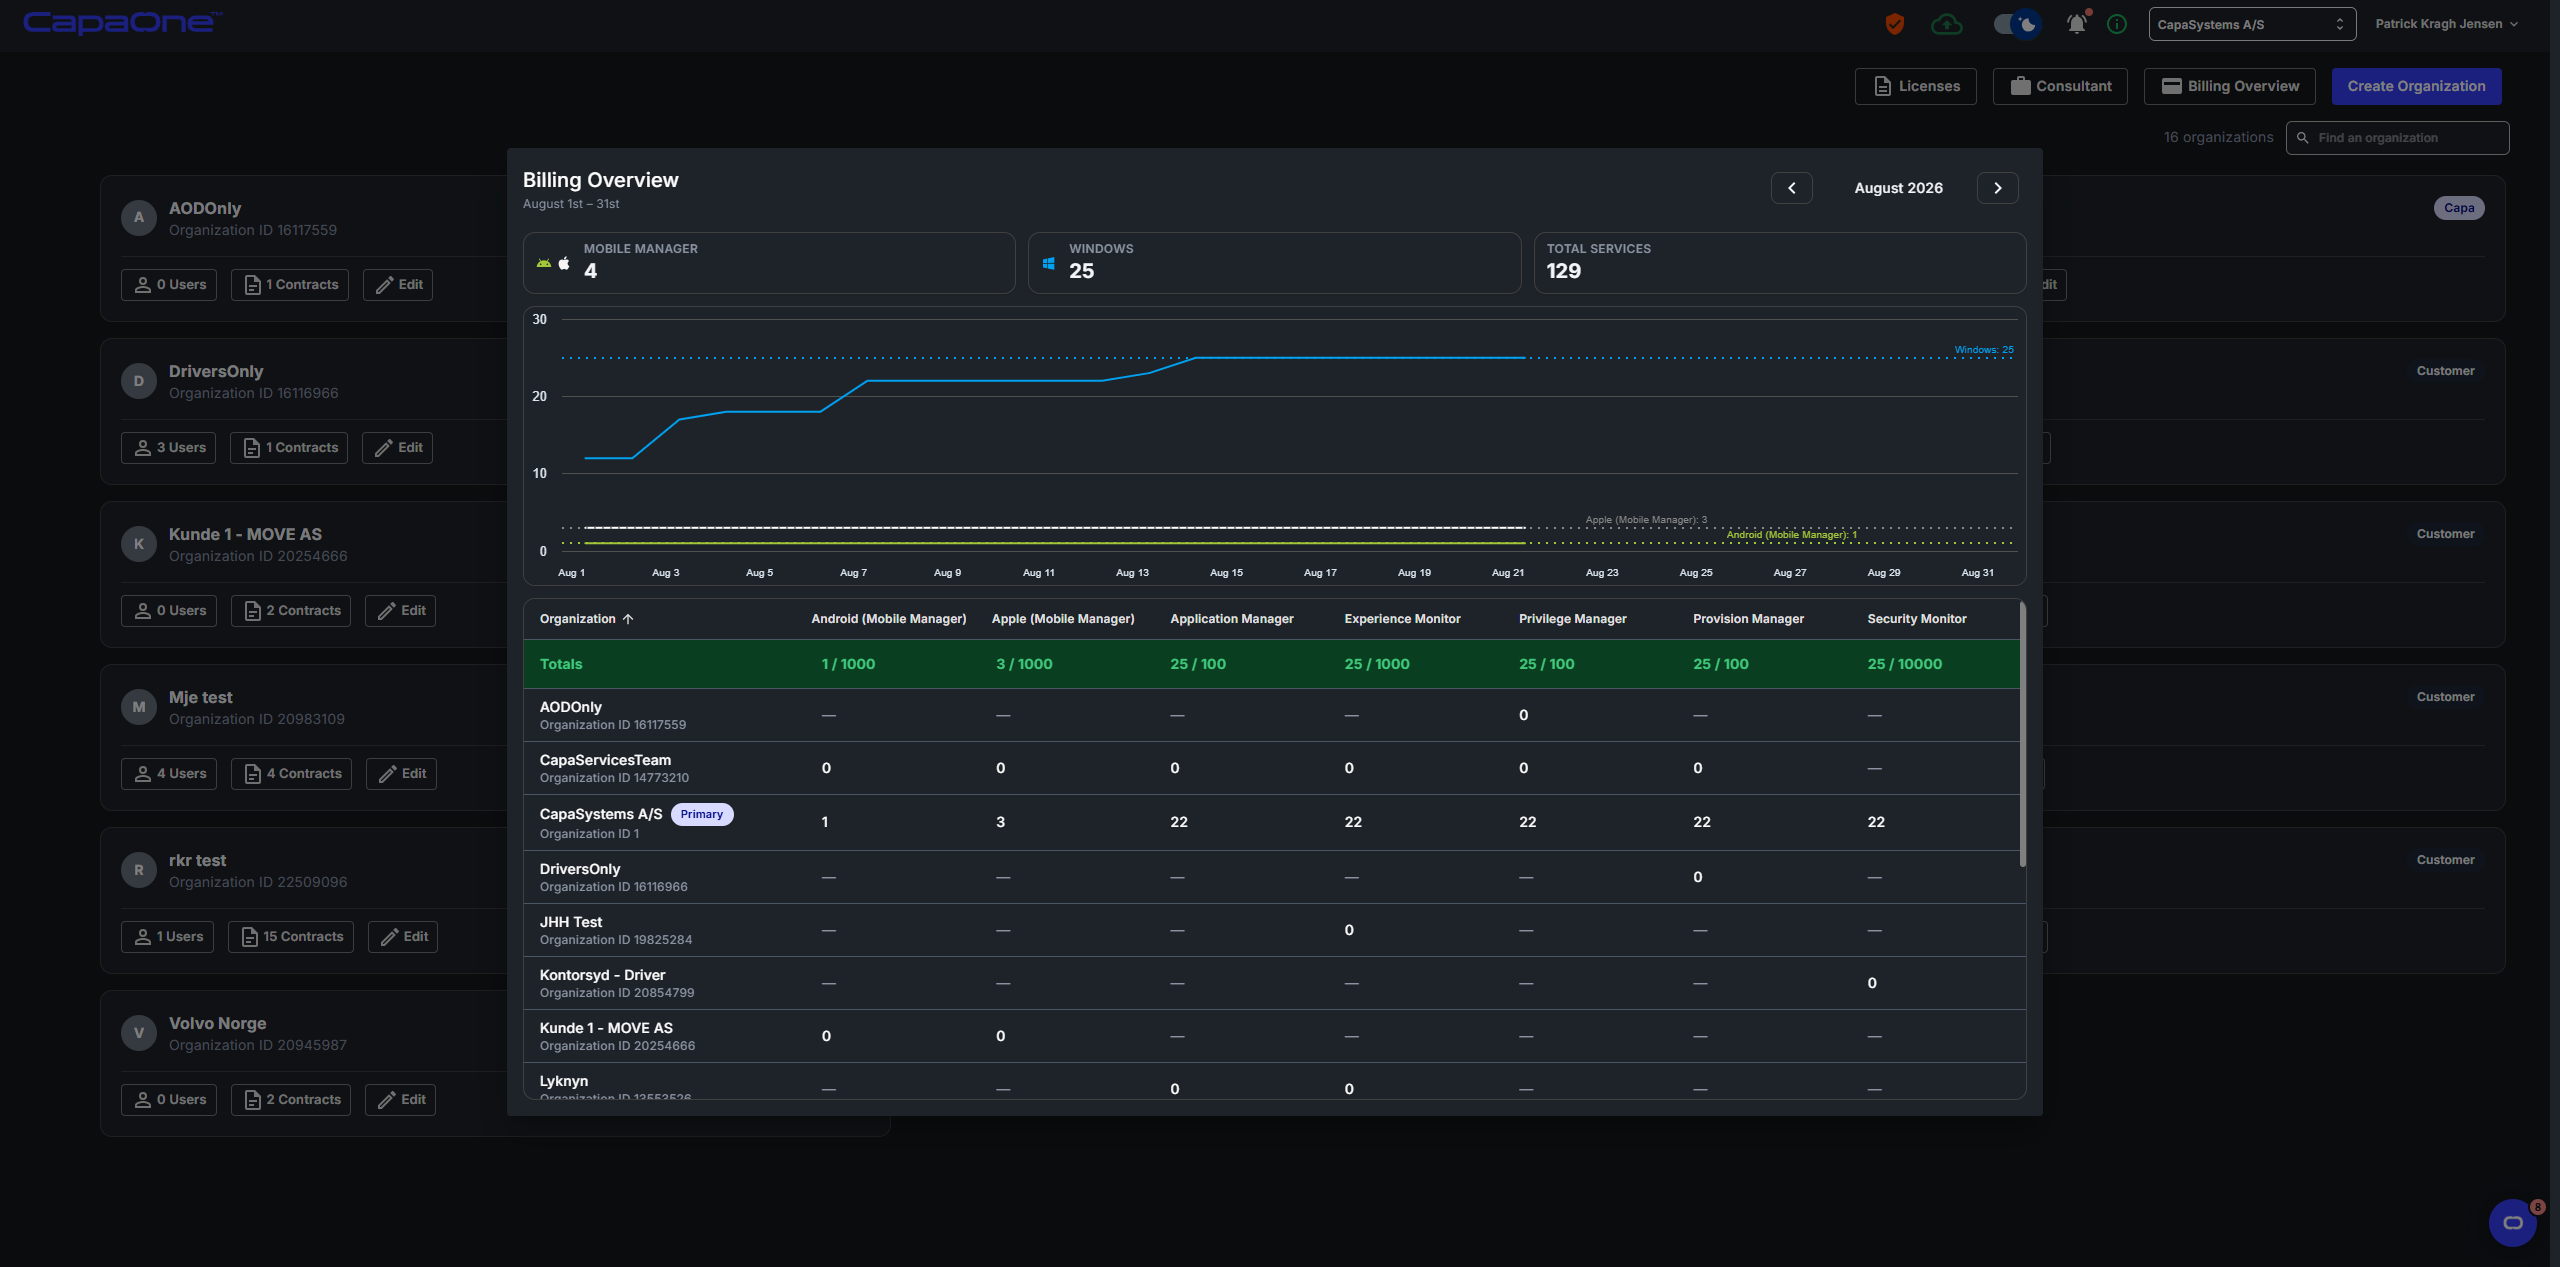Select the Kunde 1 - MOVE AS billing row

tap(1271, 1036)
